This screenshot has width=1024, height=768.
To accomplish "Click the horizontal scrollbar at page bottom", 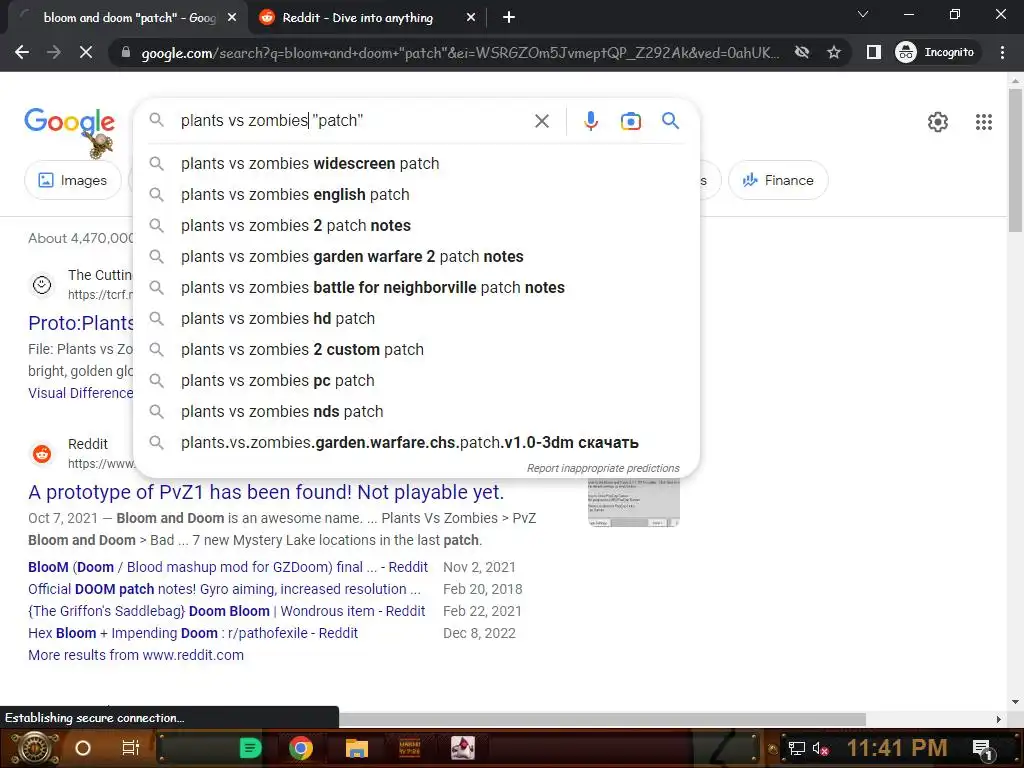I will (601, 719).
